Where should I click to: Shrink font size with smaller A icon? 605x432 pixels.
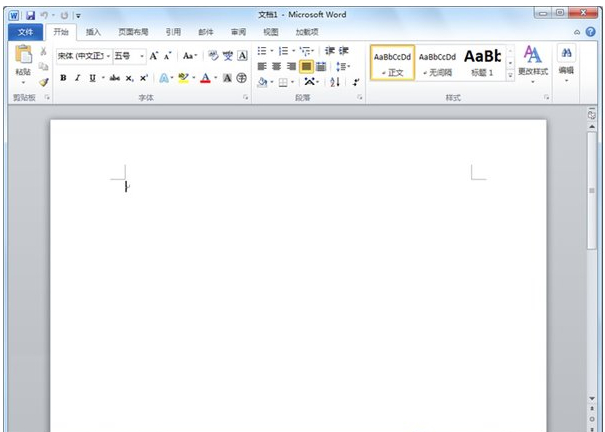(x=167, y=56)
